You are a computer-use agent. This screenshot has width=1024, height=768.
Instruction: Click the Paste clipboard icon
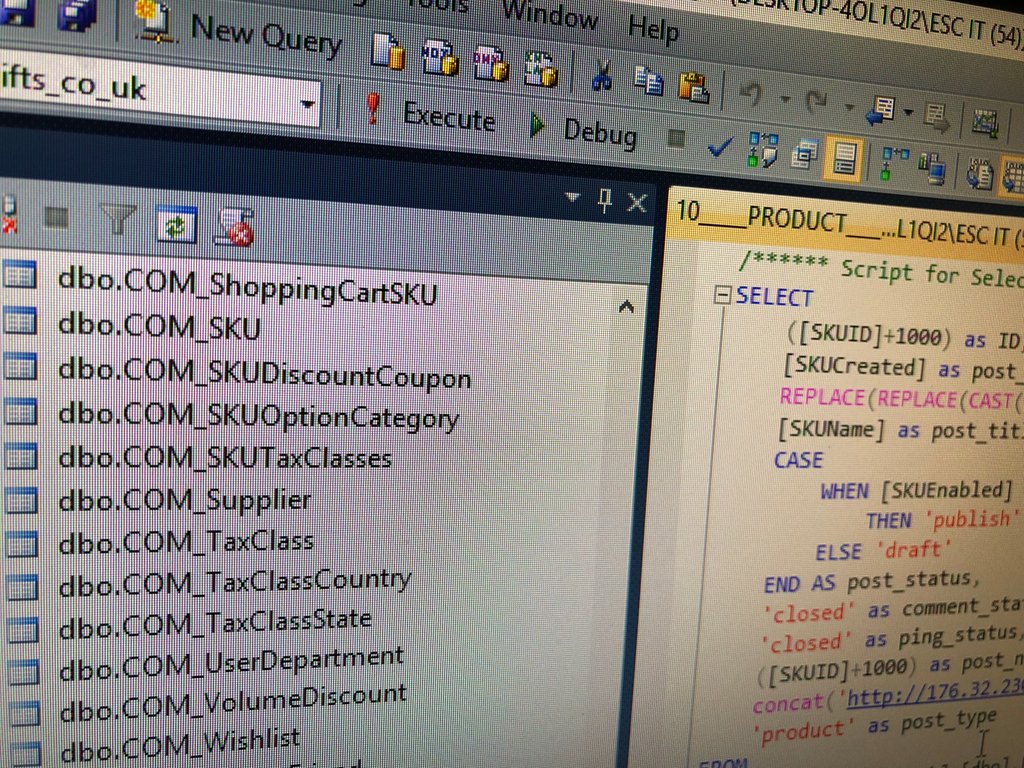pos(693,87)
